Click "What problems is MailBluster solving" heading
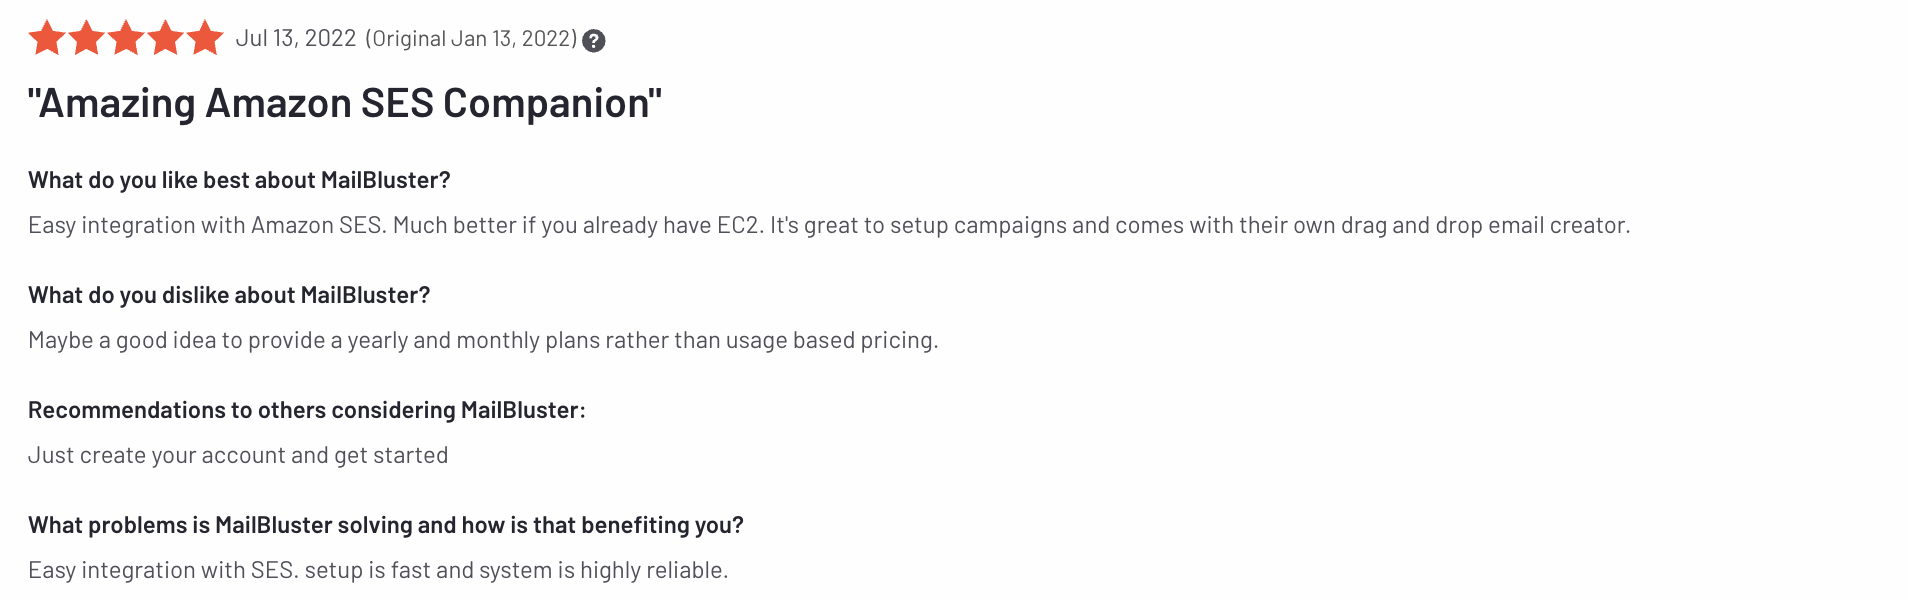1908x600 pixels. [x=385, y=525]
